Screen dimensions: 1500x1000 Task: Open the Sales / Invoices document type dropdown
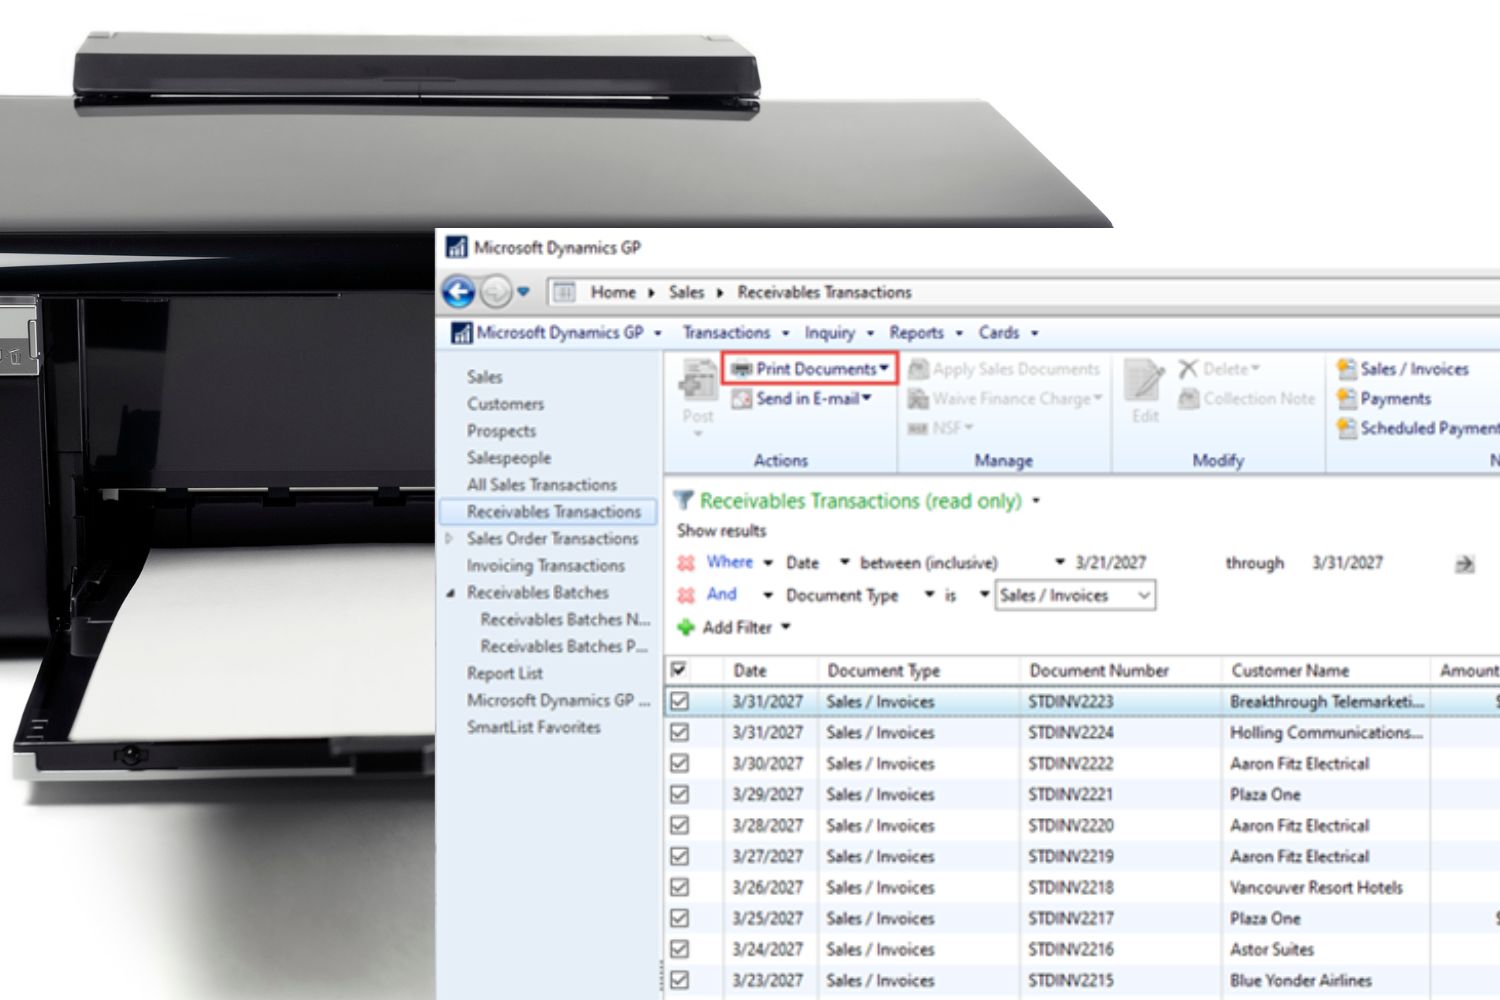coord(1144,595)
